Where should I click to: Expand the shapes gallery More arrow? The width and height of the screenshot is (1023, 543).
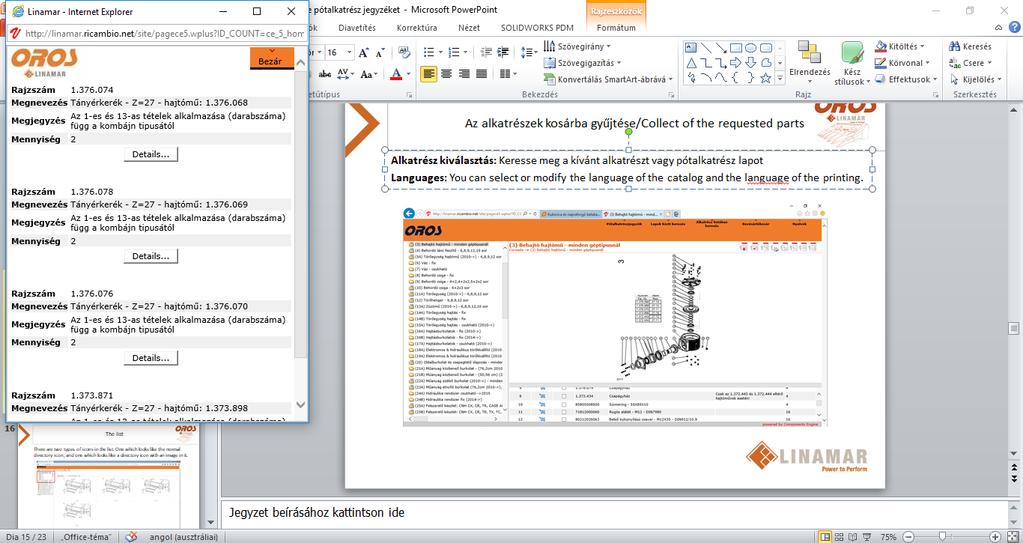781,78
